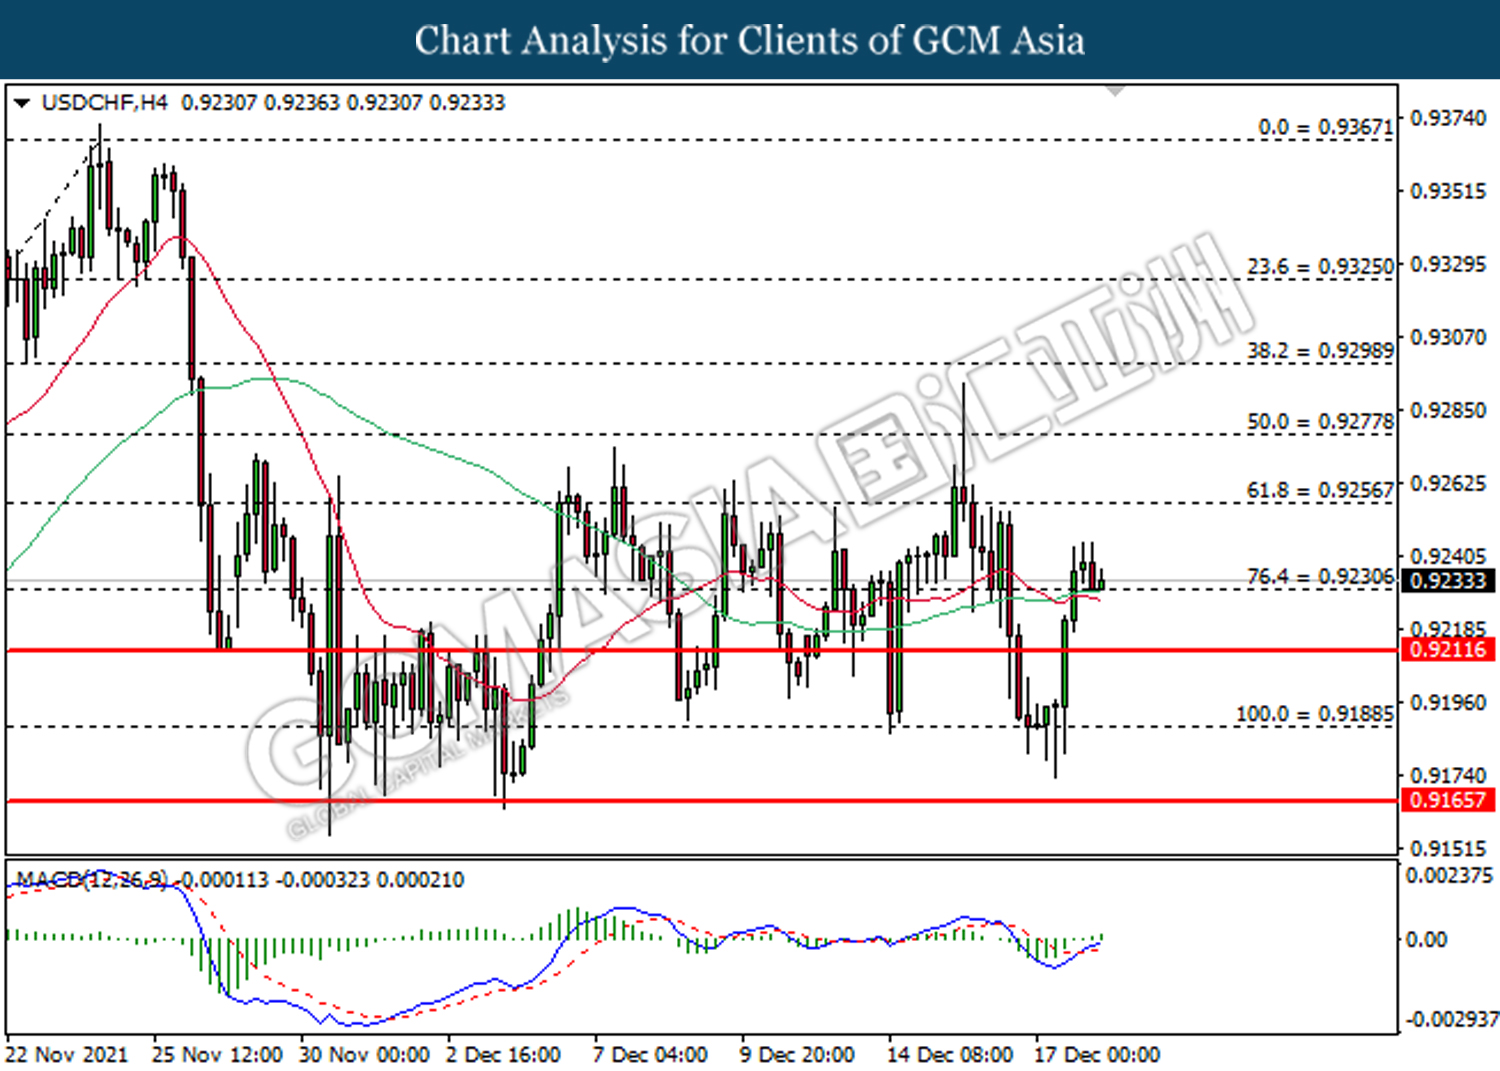Select the 23.6 = 0.93250 Fibonacci label

pyautogui.click(x=1320, y=266)
